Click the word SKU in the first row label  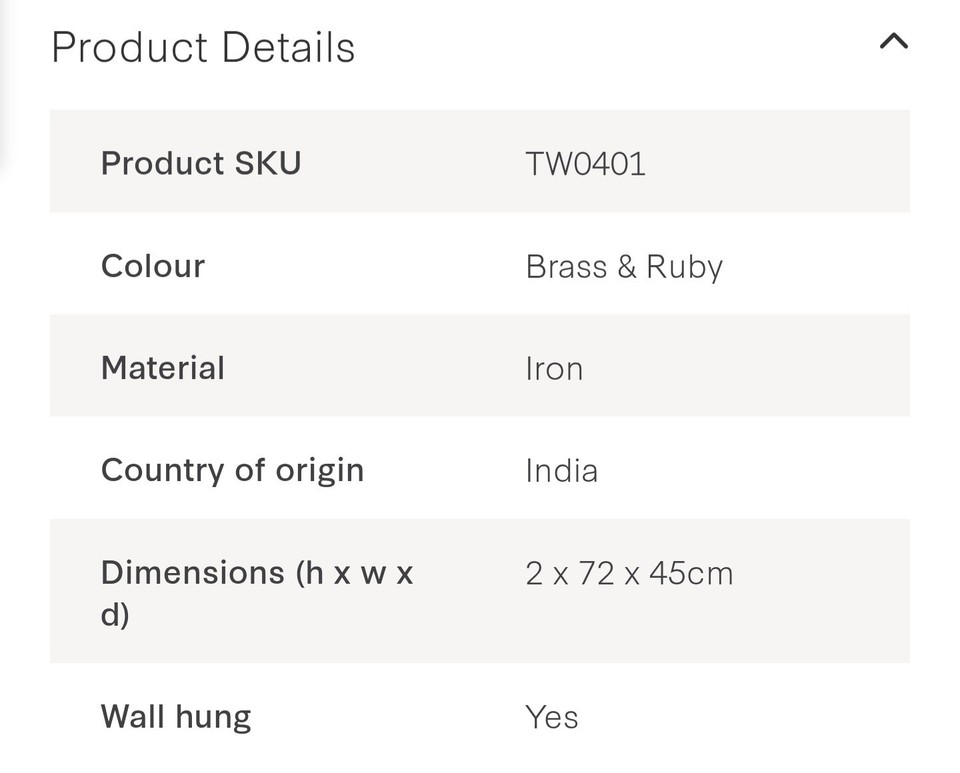[x=268, y=163]
